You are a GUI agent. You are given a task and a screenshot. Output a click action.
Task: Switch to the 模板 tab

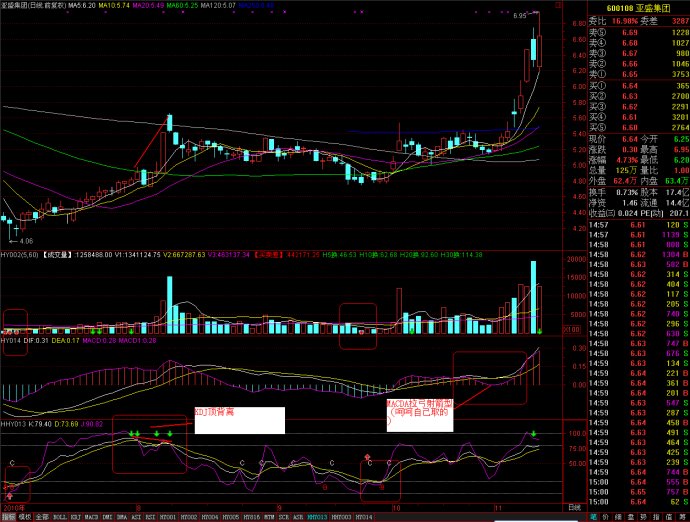click(25, 517)
